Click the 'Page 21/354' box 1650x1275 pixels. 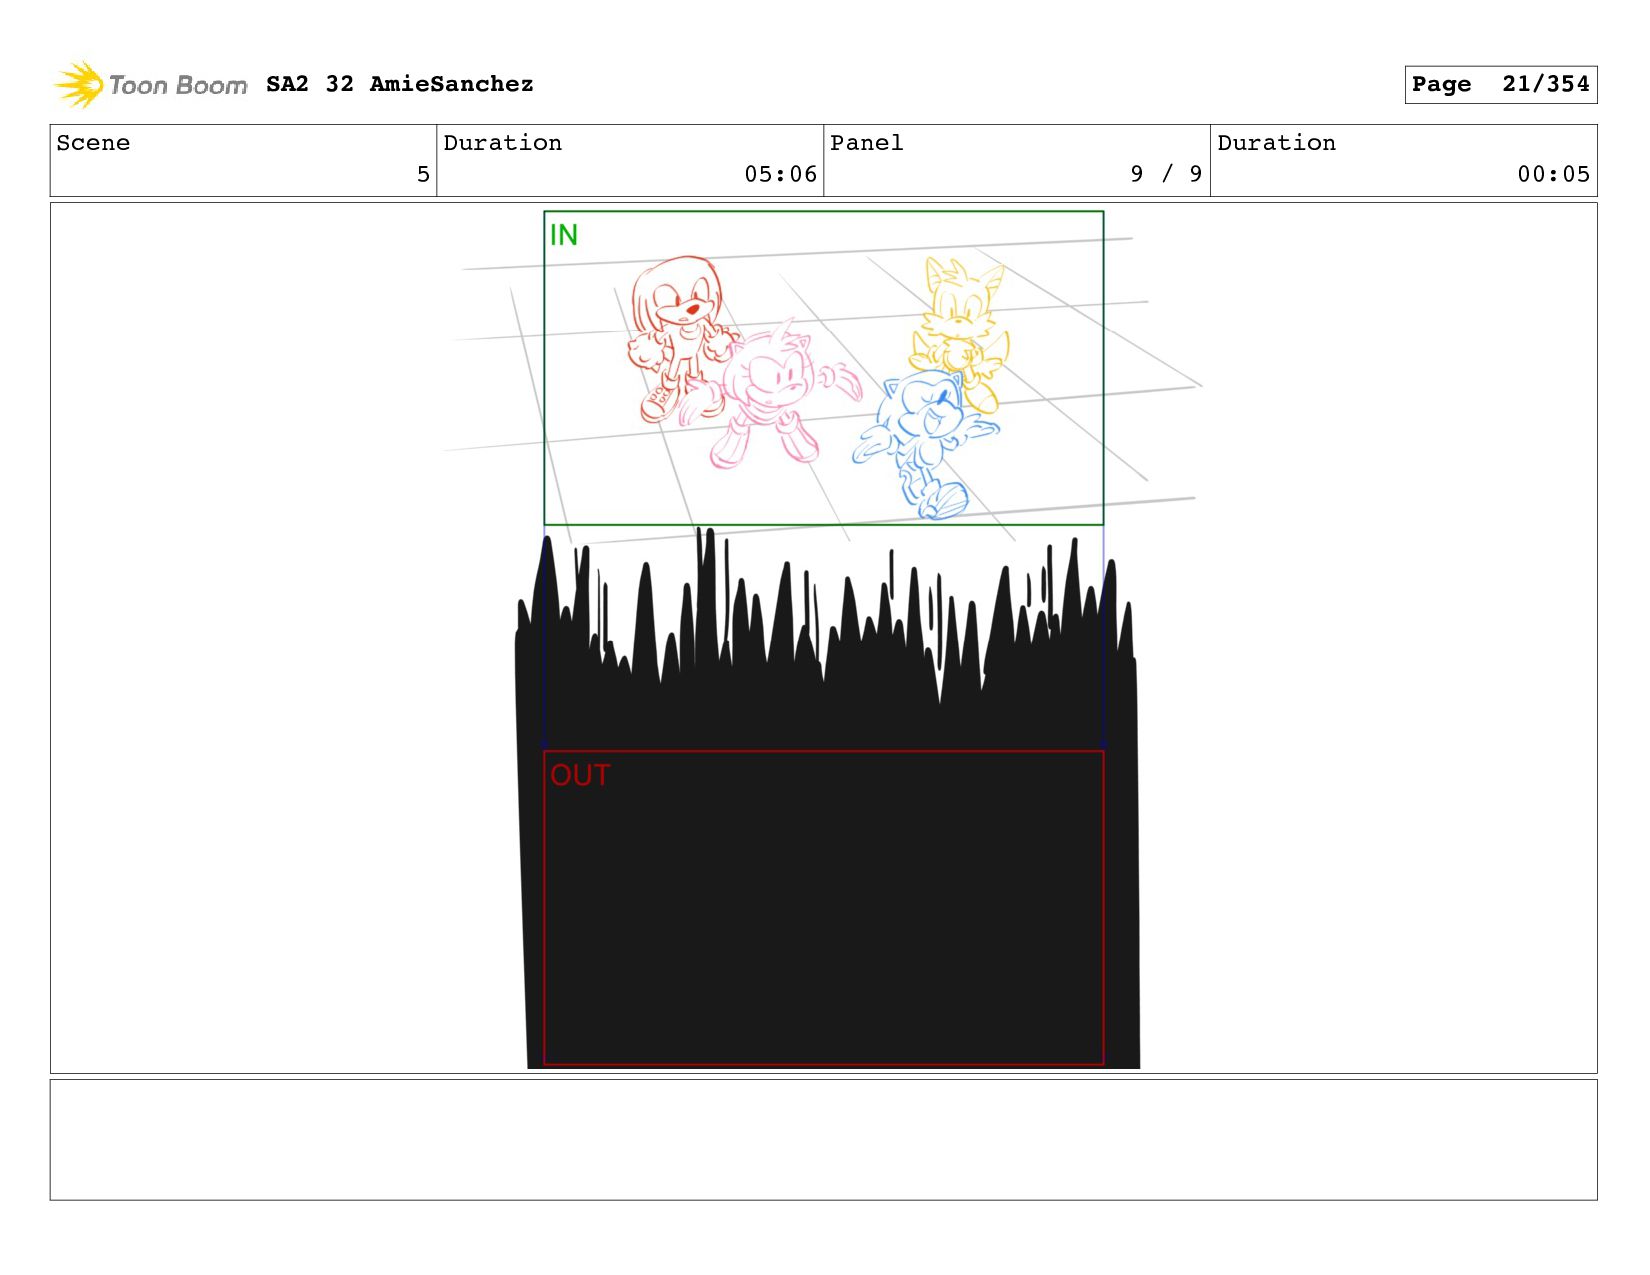click(x=1500, y=84)
